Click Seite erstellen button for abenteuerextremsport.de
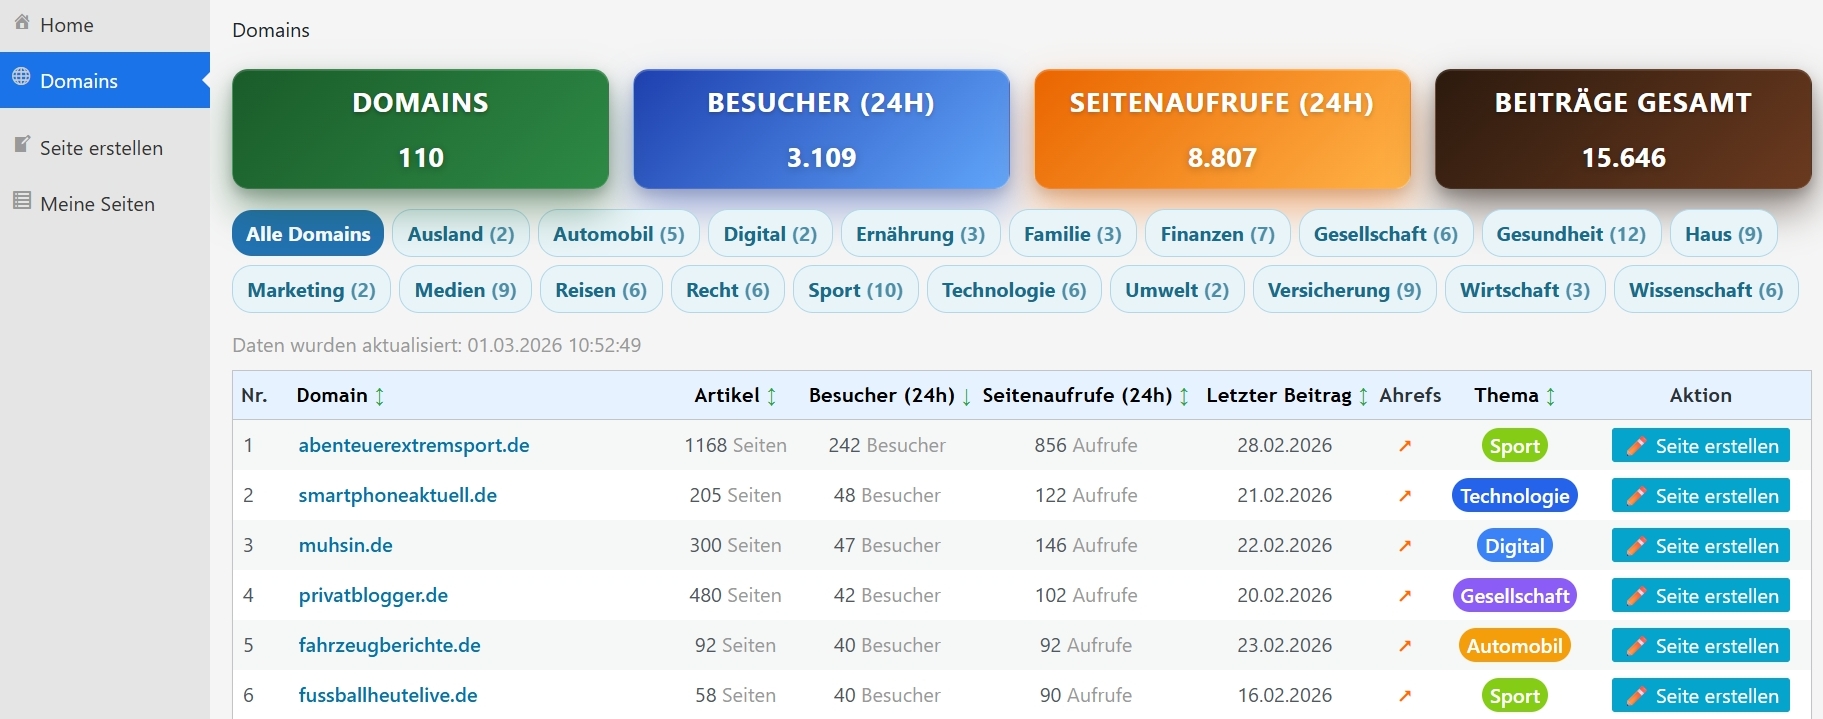This screenshot has width=1823, height=719. click(x=1701, y=446)
